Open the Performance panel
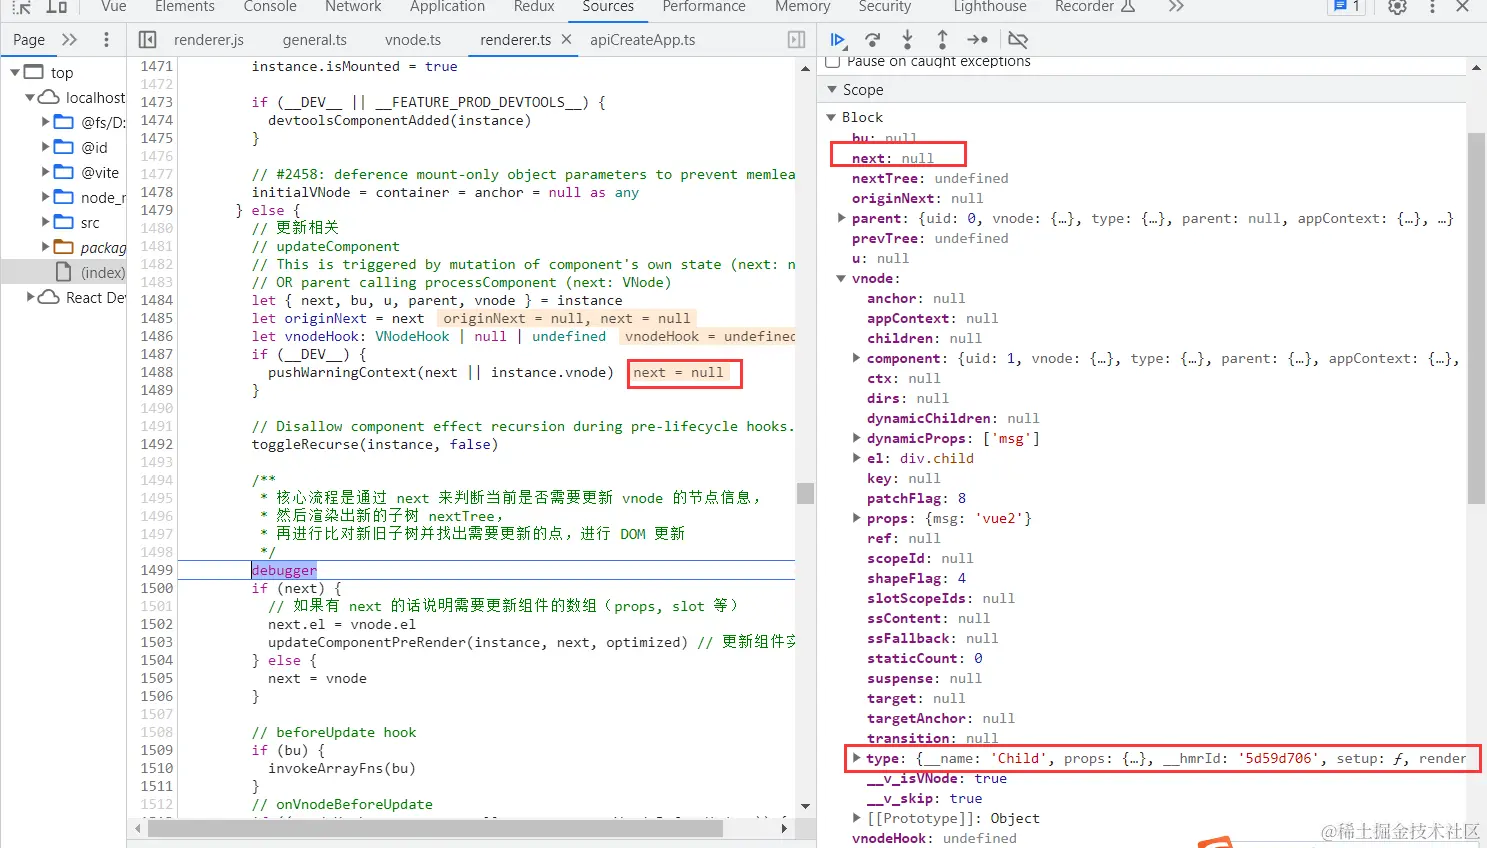 pos(704,7)
